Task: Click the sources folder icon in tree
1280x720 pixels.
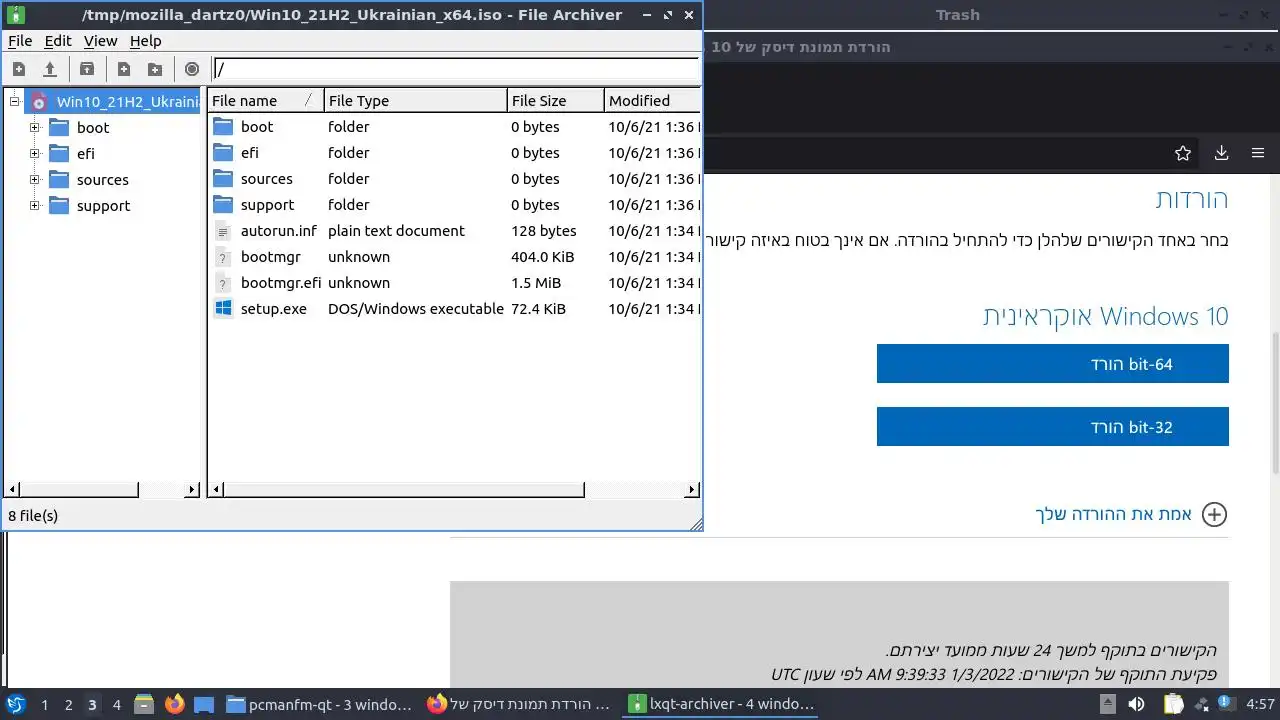Action: point(59,180)
